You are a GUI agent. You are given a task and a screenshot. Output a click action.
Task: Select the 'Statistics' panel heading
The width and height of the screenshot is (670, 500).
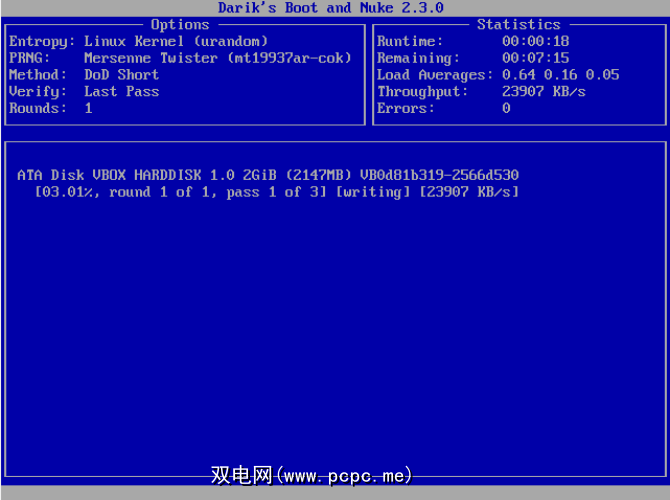(x=518, y=24)
